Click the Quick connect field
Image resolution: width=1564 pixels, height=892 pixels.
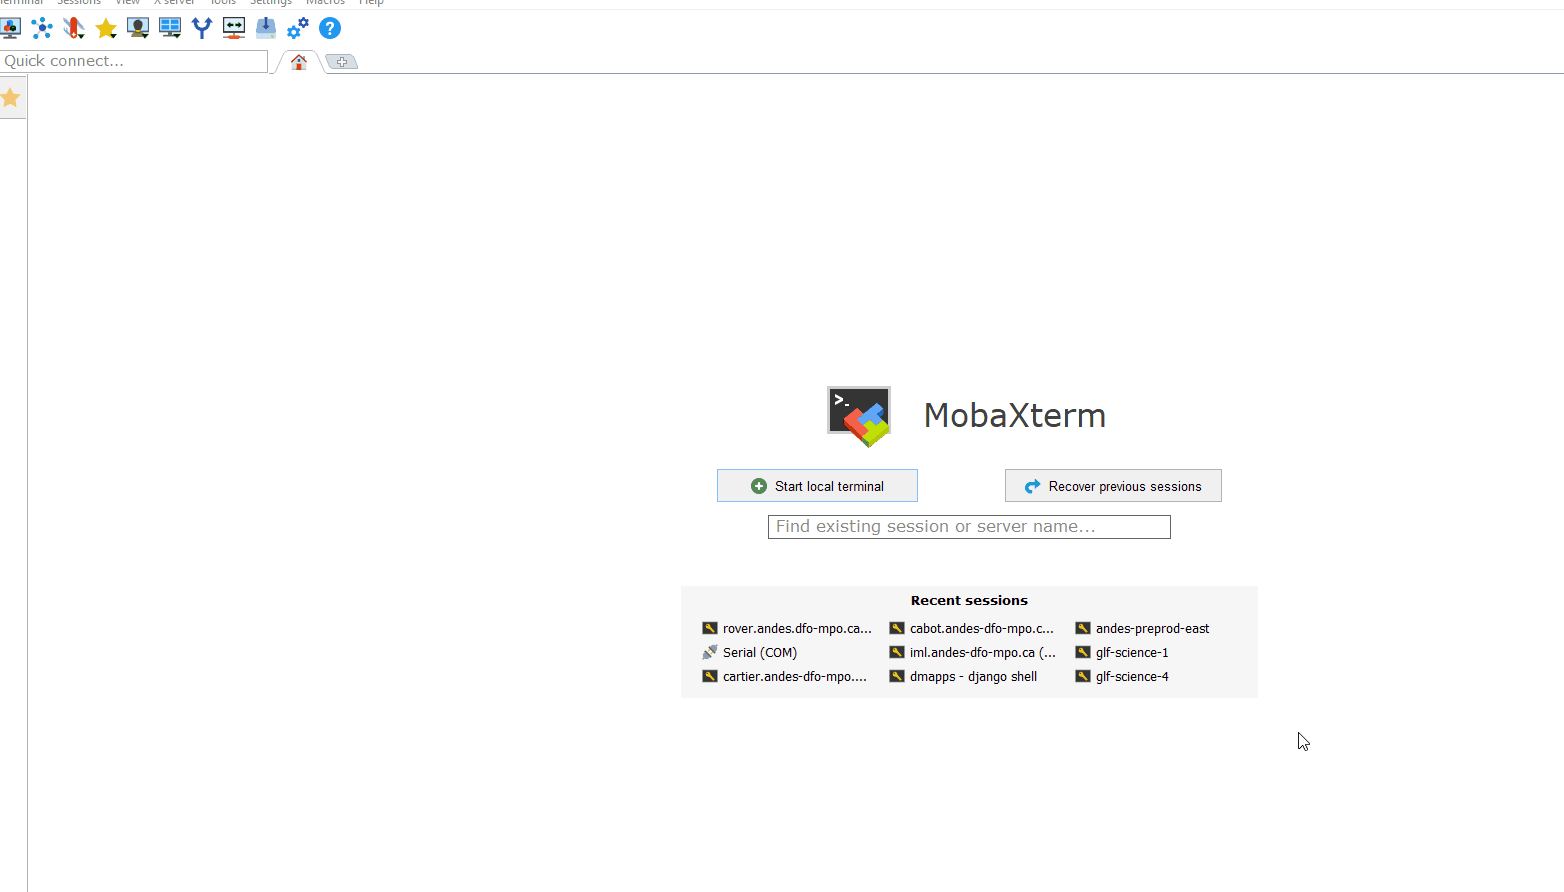134,61
